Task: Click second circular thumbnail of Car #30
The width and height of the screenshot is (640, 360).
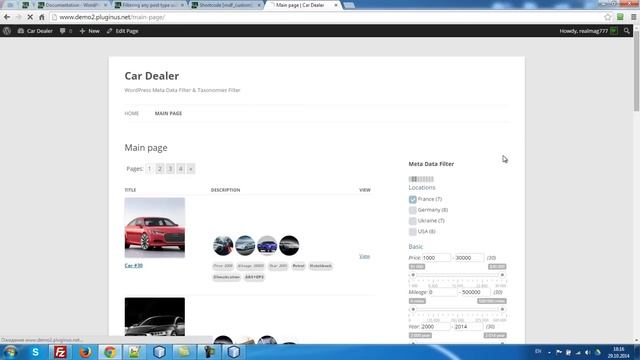Action: tap(245, 246)
